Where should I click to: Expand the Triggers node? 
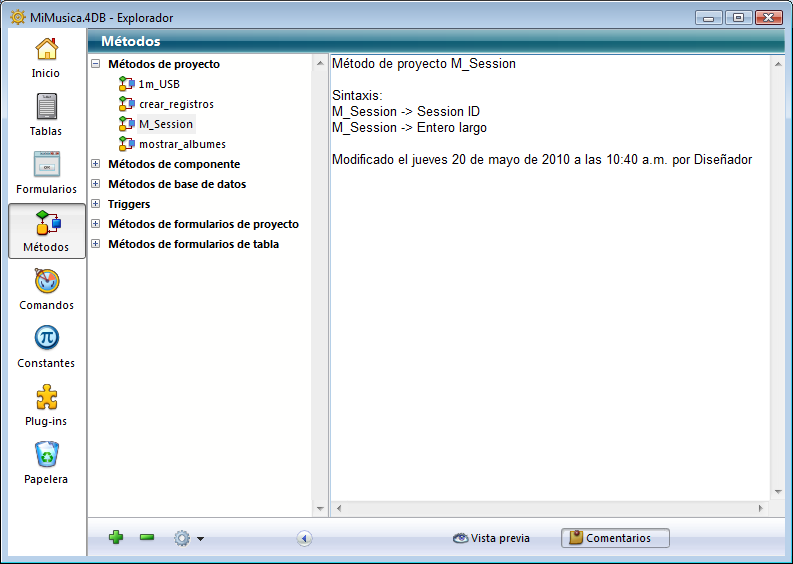[96, 204]
